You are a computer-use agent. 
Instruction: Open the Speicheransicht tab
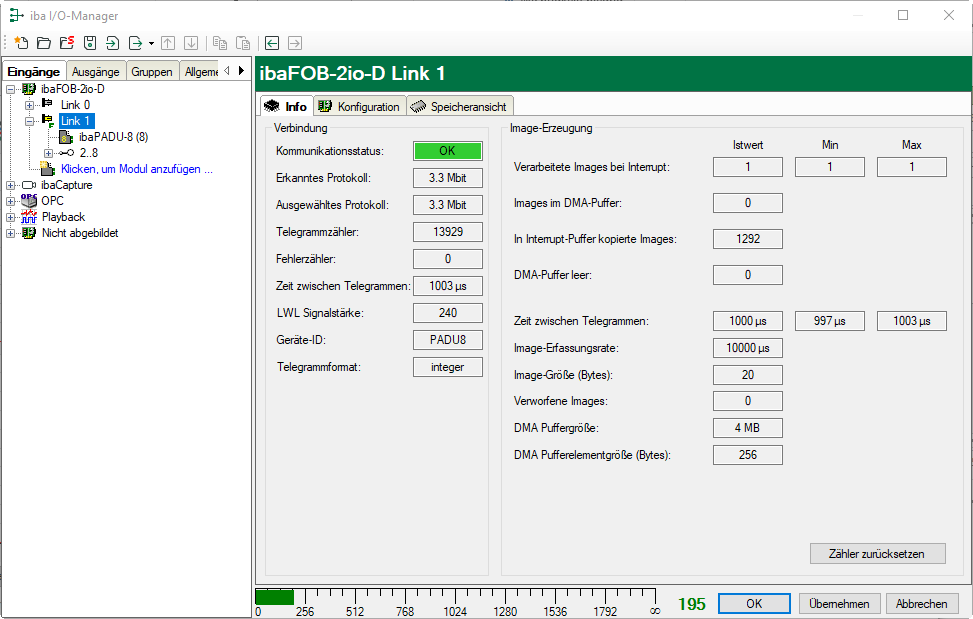[459, 107]
